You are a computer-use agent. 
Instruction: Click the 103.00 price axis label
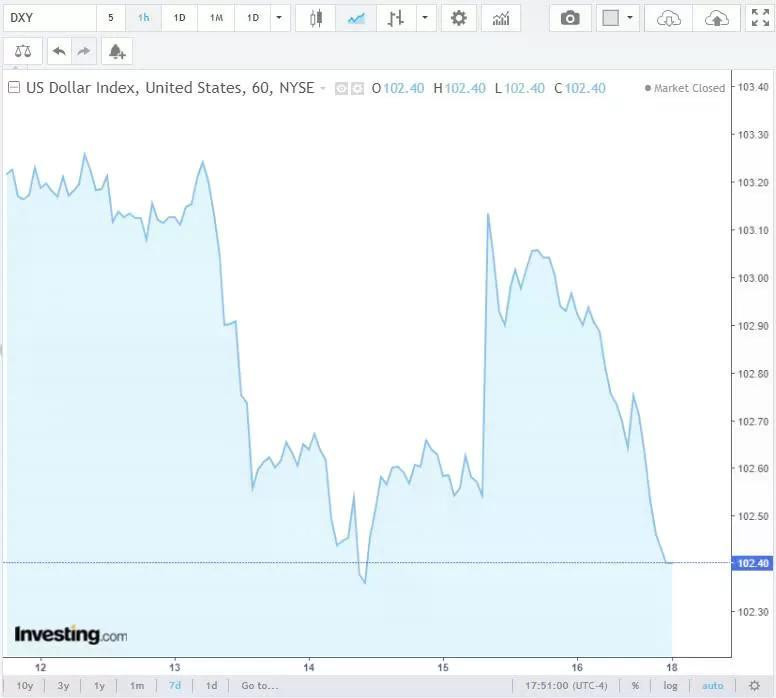753,278
